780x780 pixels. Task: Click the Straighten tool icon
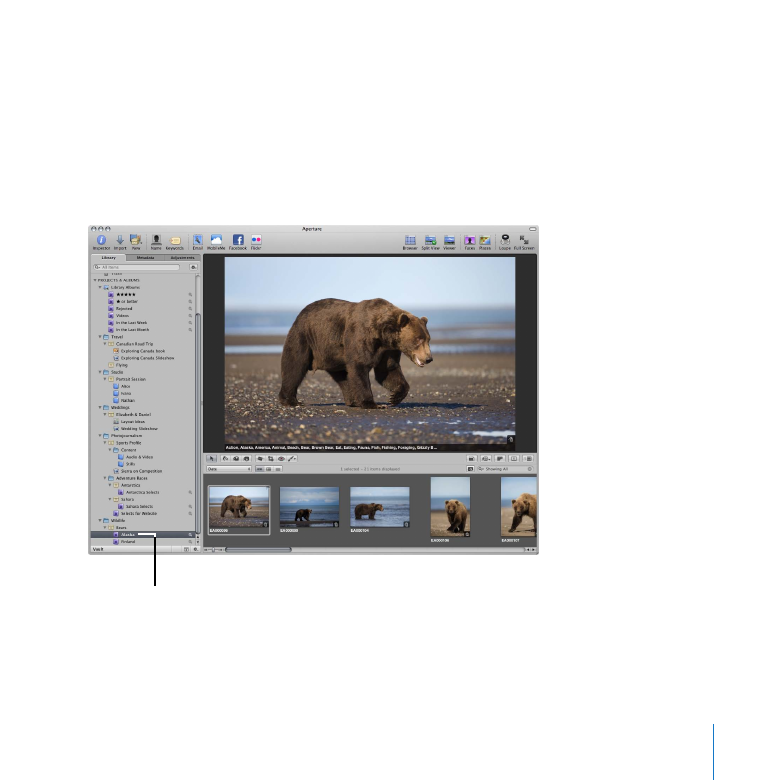260,459
